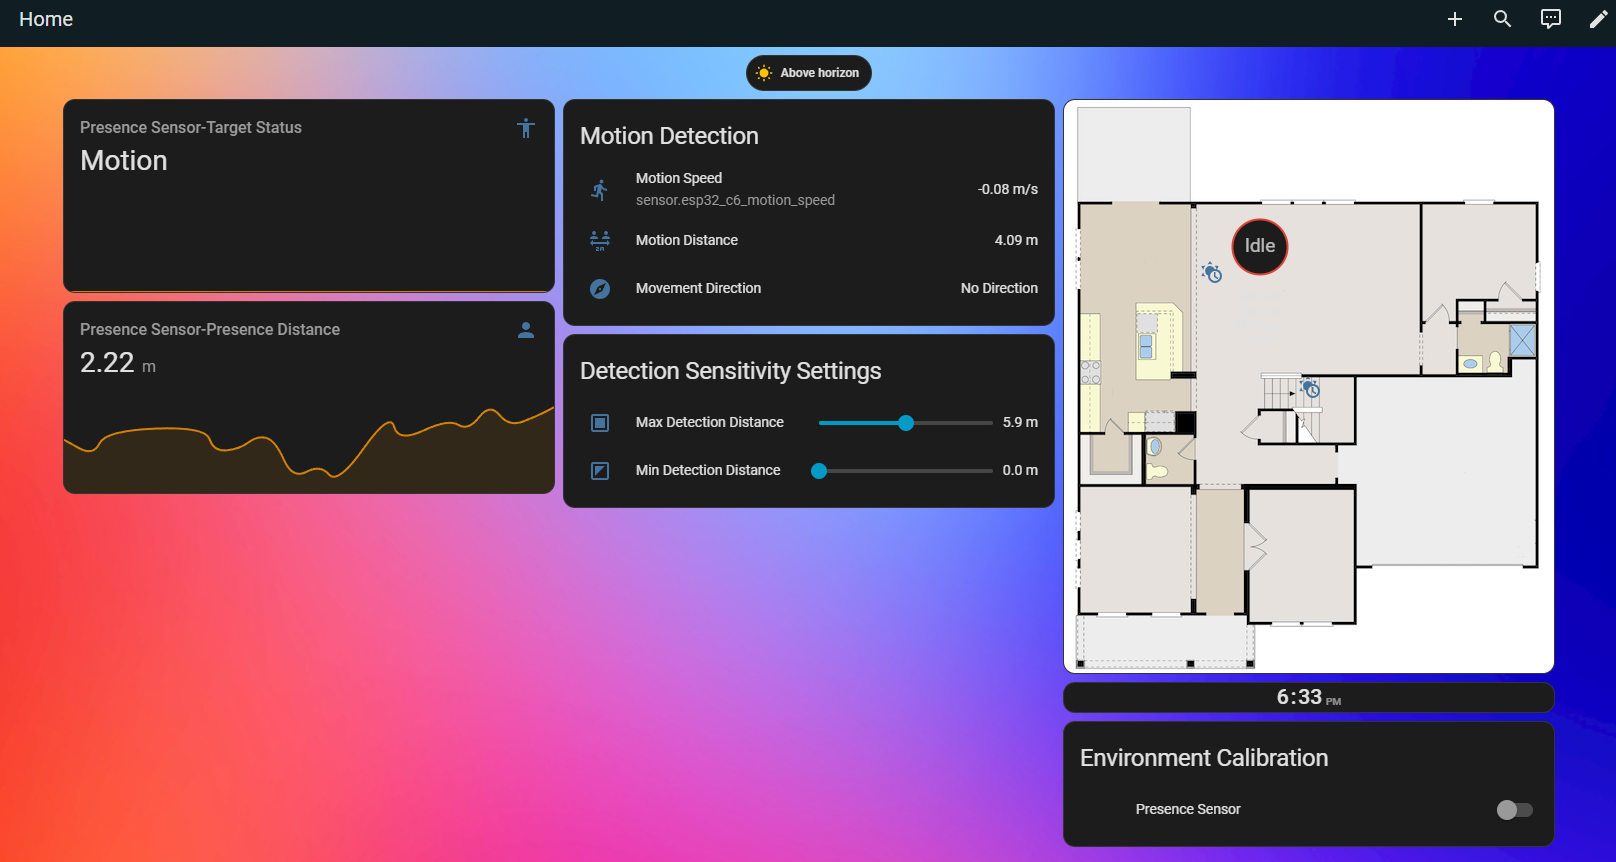This screenshot has height=862, width=1616.
Task: Toggle the Presence Sensor calibration switch
Action: click(1514, 809)
